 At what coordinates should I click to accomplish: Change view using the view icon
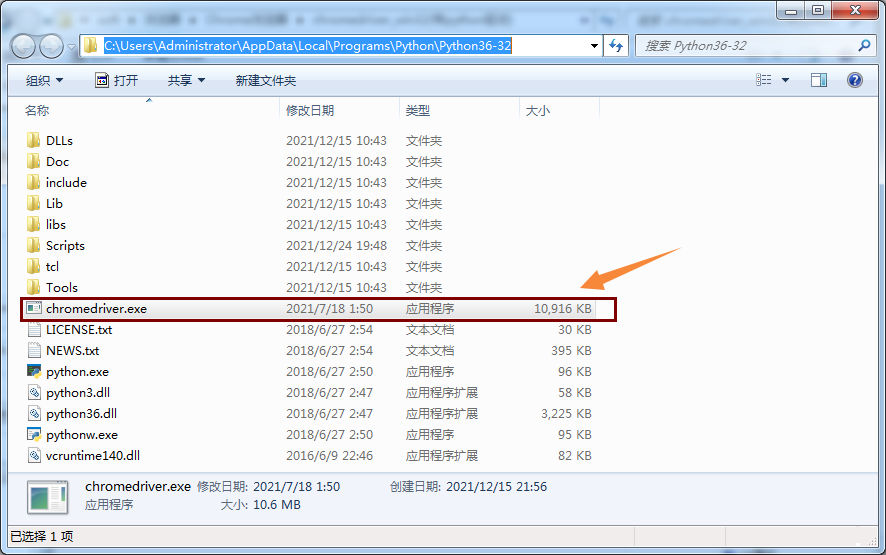pyautogui.click(x=763, y=80)
